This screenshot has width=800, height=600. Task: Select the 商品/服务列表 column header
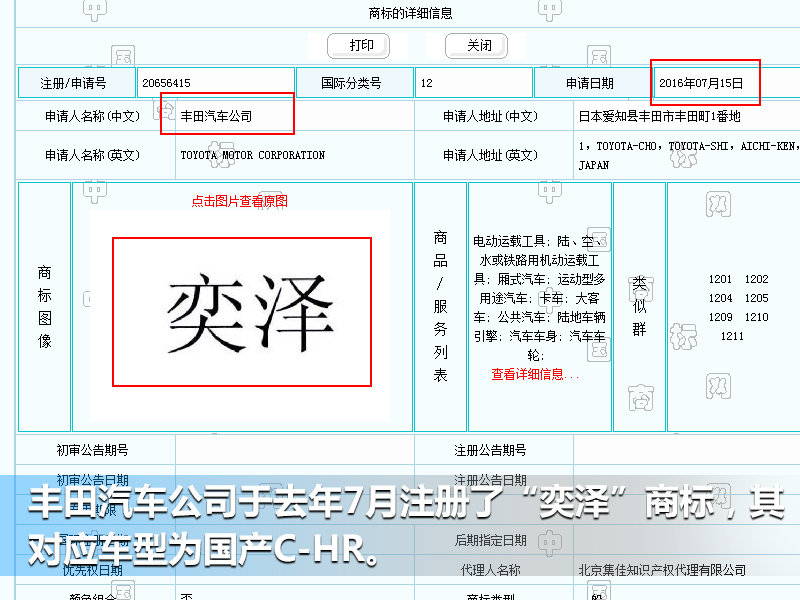pyautogui.click(x=440, y=307)
